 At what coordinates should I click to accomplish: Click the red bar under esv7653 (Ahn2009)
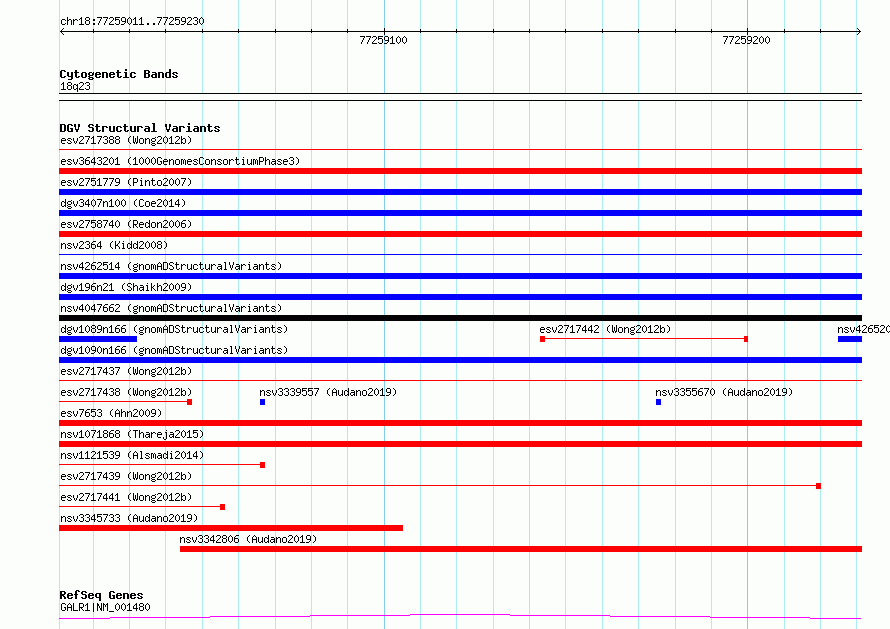[x=460, y=423]
